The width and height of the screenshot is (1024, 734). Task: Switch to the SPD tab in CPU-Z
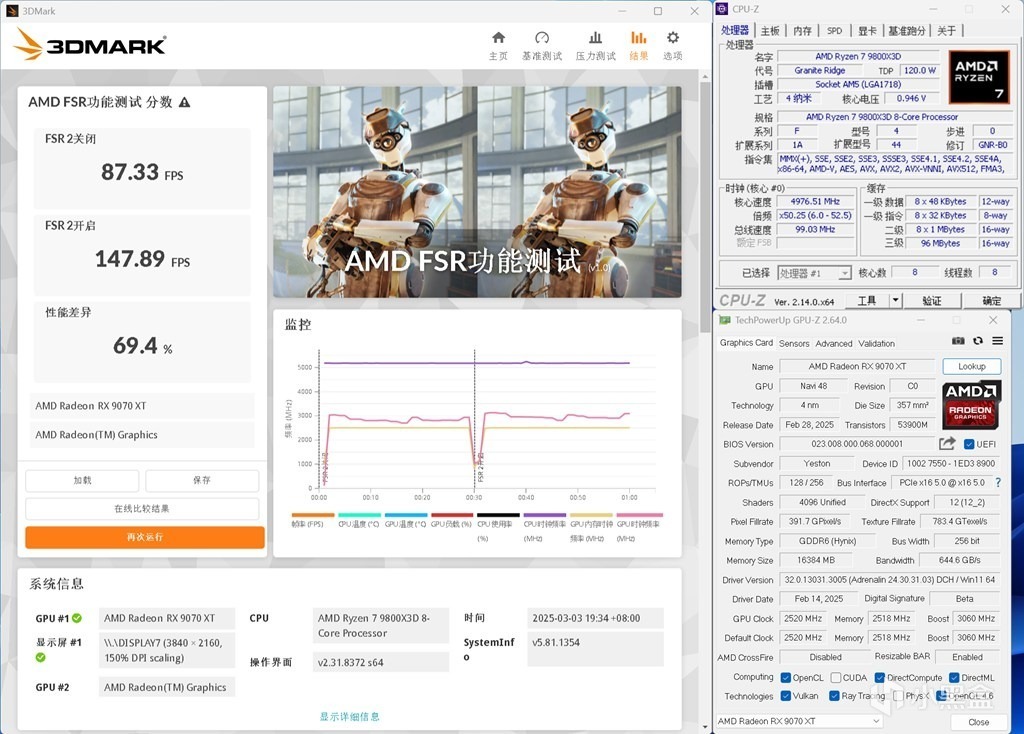(x=835, y=31)
